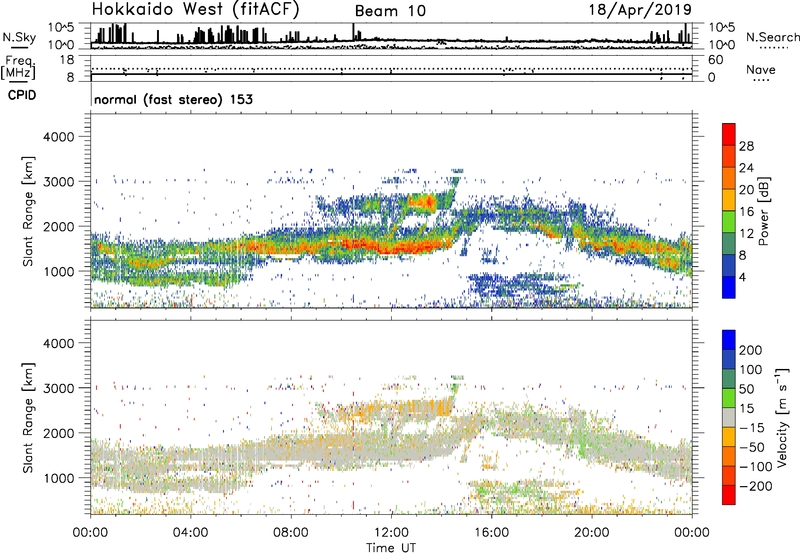
Task: Click the red bottom of the velocity color bar
Action: (729, 495)
